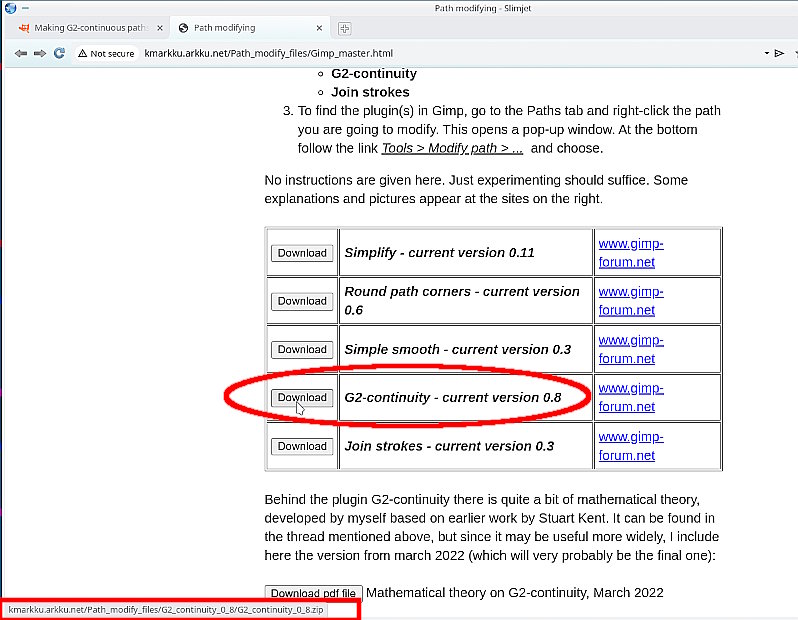
Task: Click the favicon of the 'Making G2-continuous path' tab
Action: (x=24, y=28)
